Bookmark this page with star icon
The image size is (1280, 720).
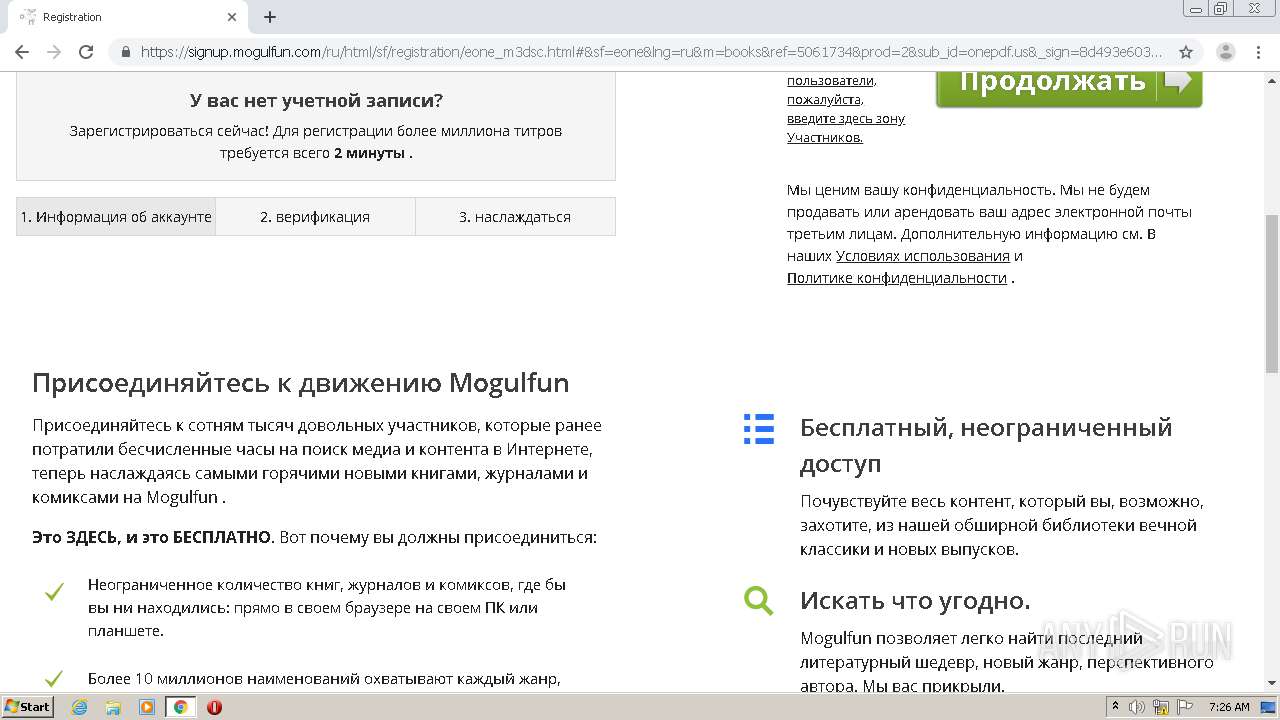click(1186, 52)
